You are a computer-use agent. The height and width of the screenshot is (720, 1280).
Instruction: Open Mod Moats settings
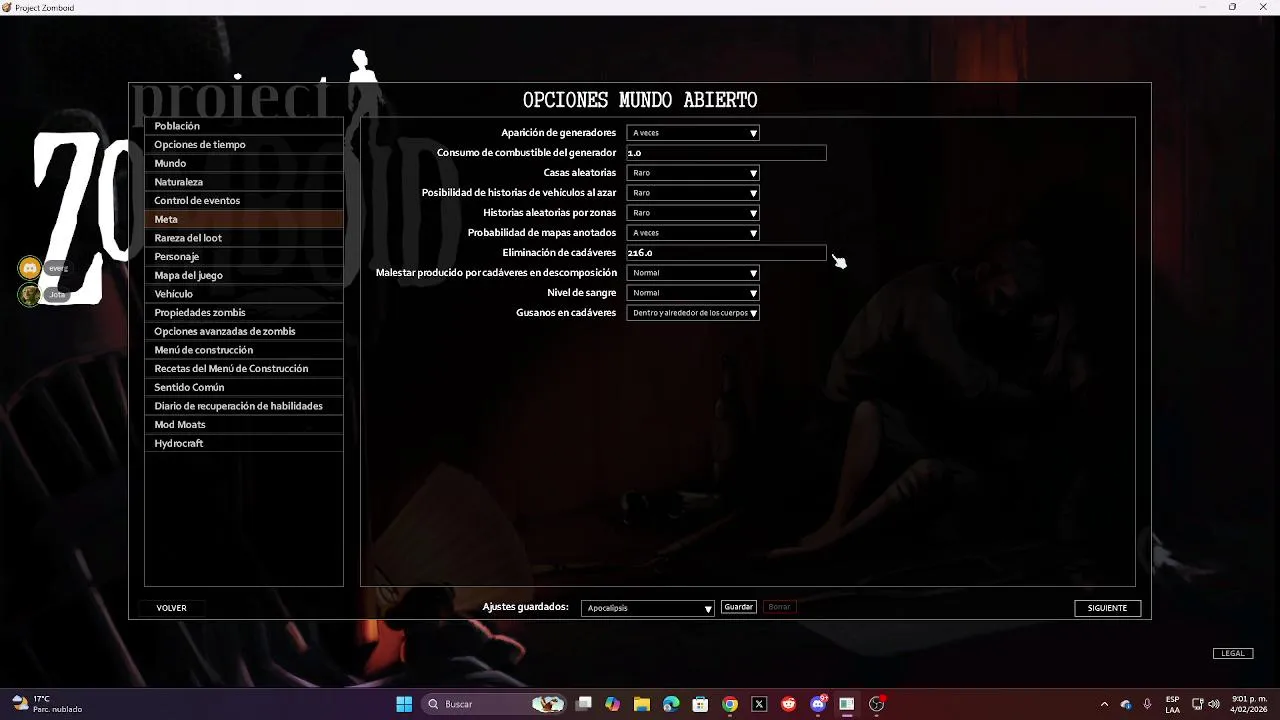coord(244,425)
